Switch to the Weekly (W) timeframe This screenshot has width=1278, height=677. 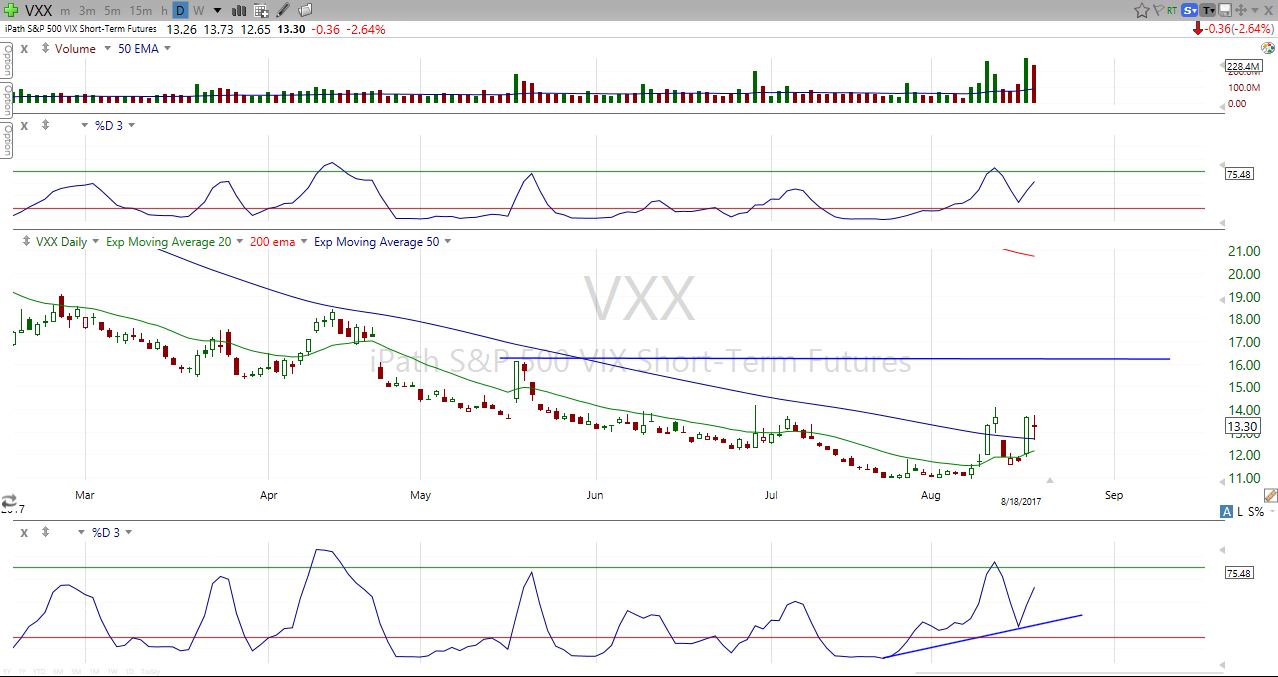point(199,11)
